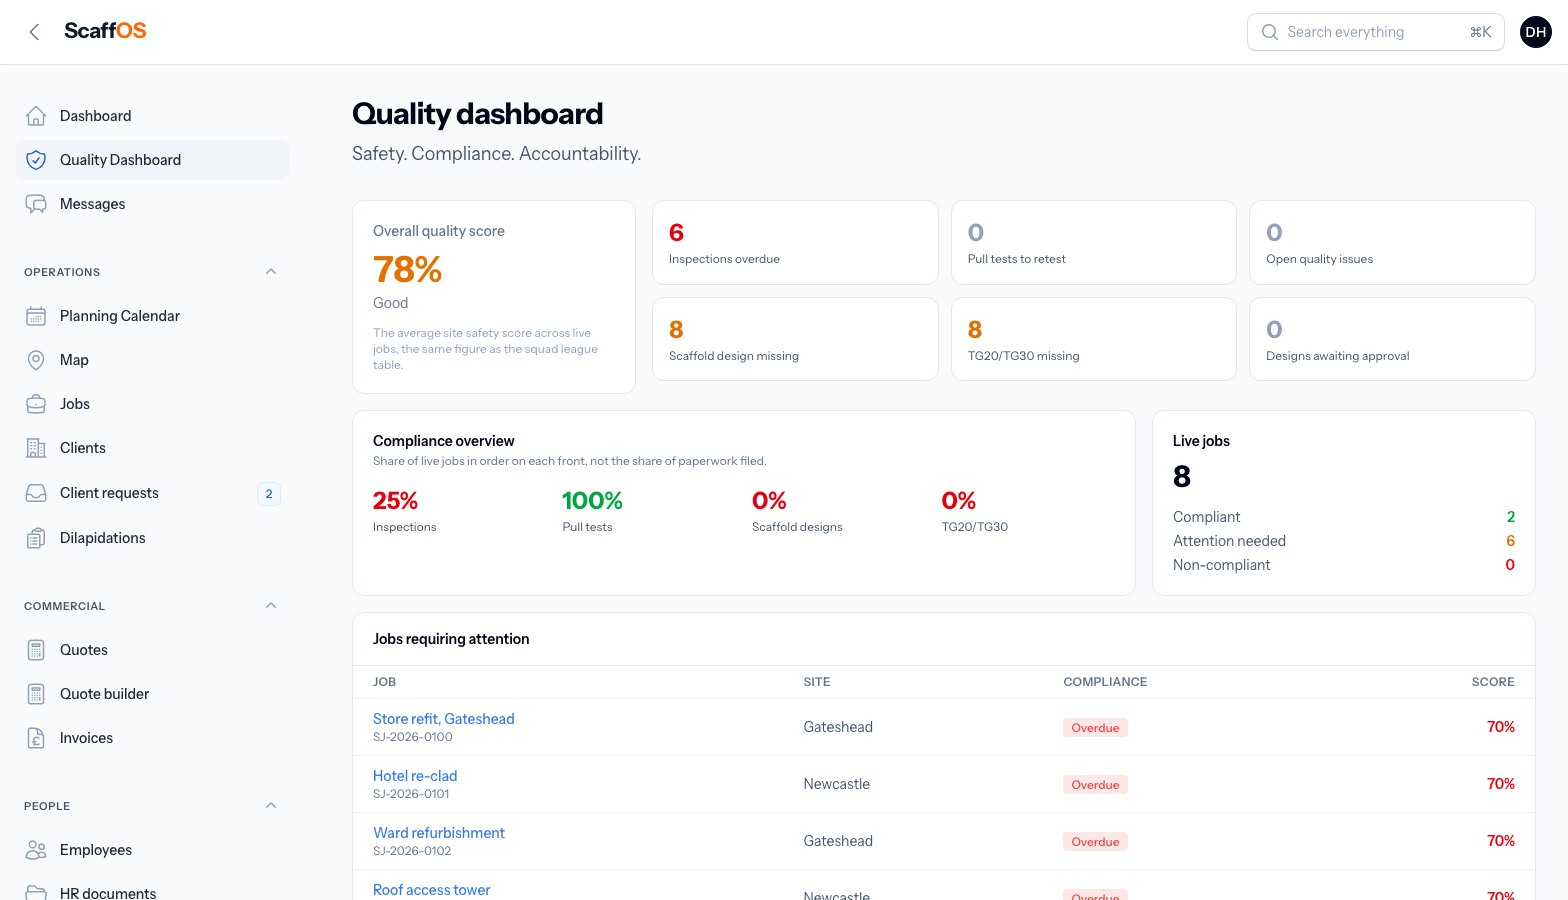Open the Designs awaiting approval card

click(x=1392, y=339)
